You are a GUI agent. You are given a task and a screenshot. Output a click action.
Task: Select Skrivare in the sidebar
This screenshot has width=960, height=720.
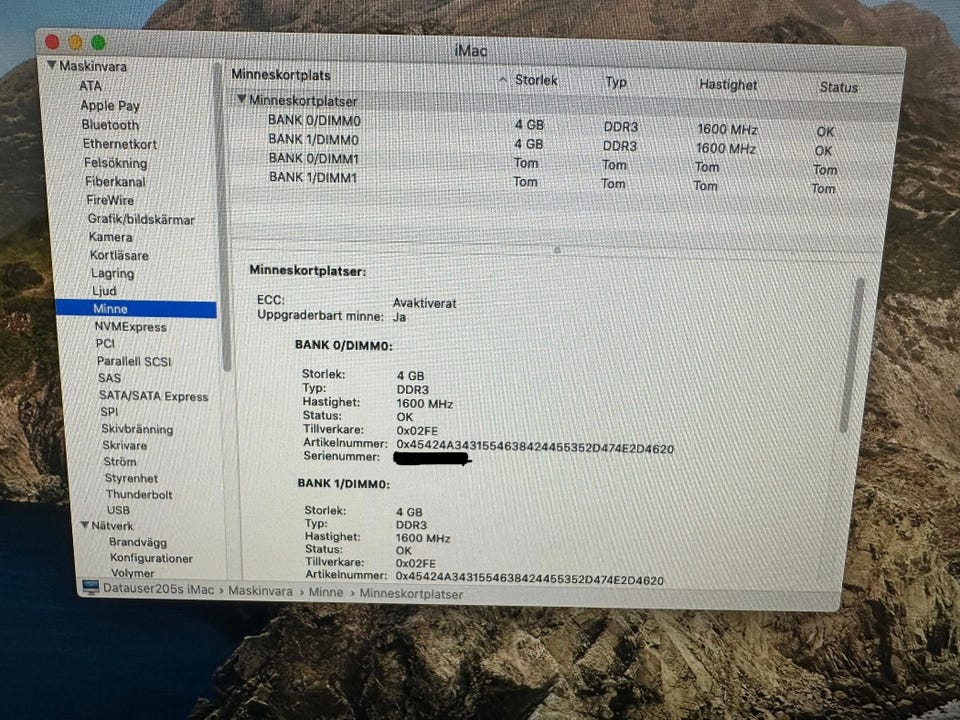(125, 446)
